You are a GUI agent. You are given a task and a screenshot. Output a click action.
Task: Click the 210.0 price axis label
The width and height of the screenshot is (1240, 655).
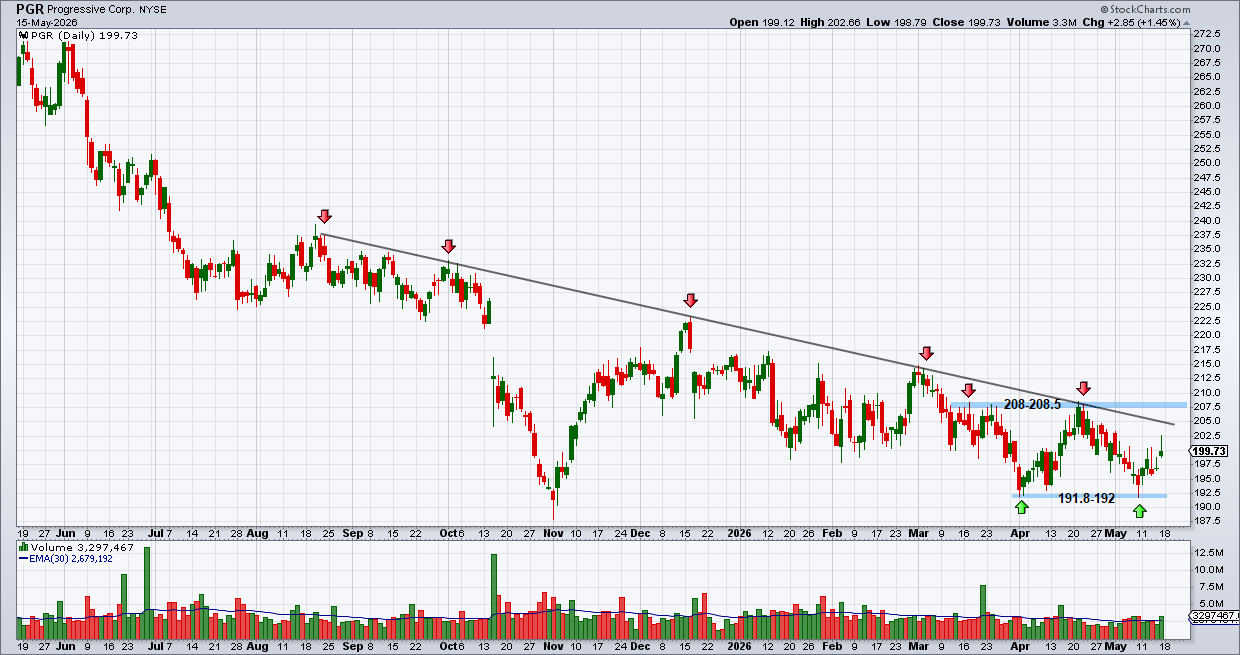coord(1205,392)
